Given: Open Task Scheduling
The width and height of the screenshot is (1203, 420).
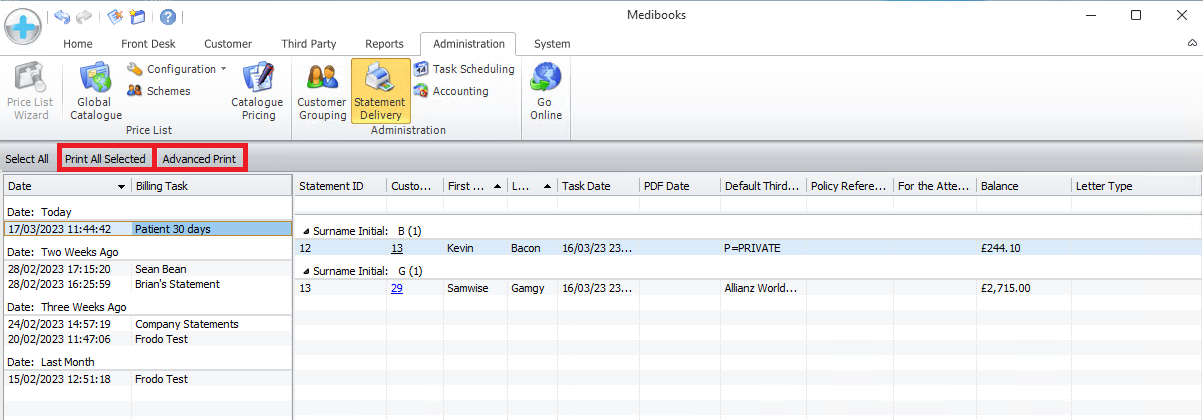Looking at the screenshot, I should (464, 69).
